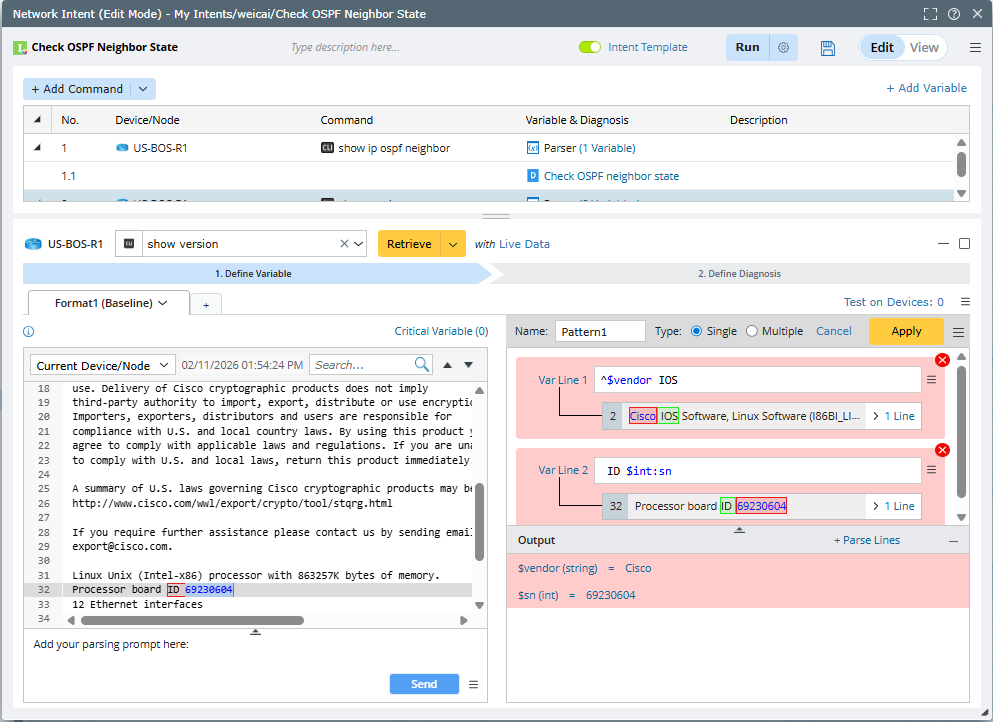Select the Multiple type radio button
The height and width of the screenshot is (722, 993).
pyautogui.click(x=751, y=331)
